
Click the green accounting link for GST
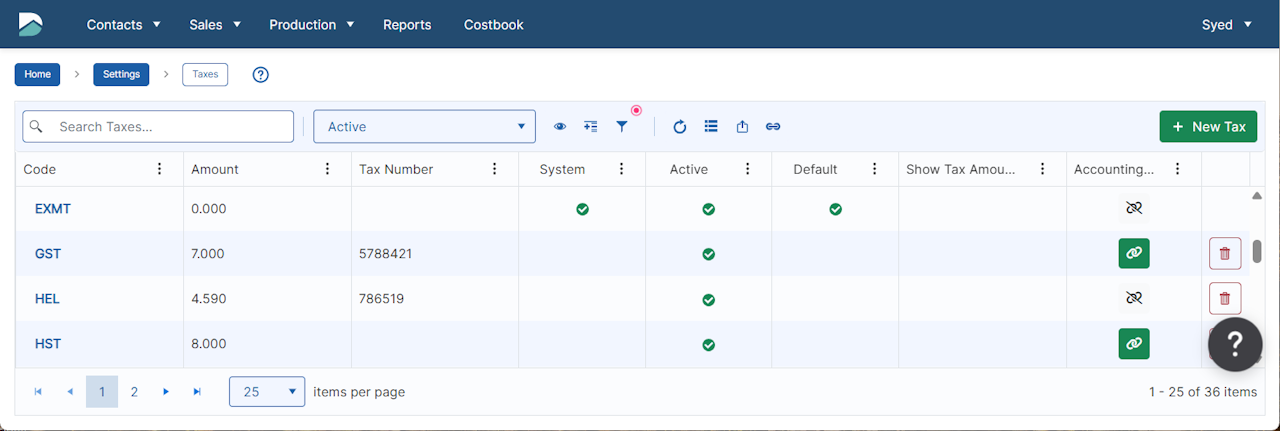pos(1133,254)
